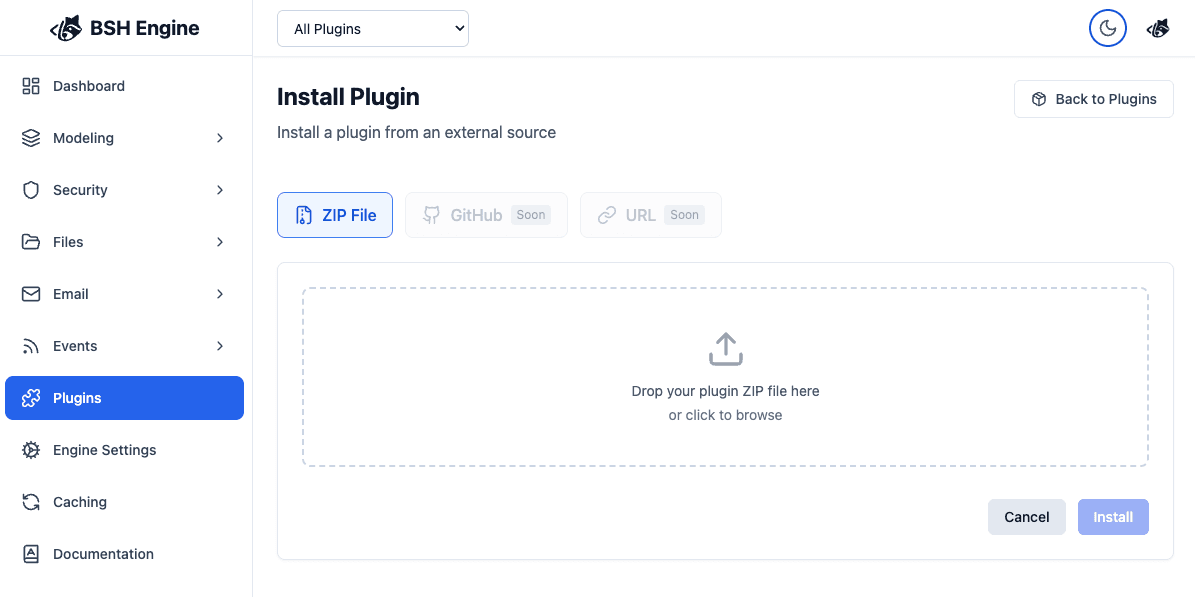Select the URL install tab
The image size is (1195, 597).
[x=650, y=214]
